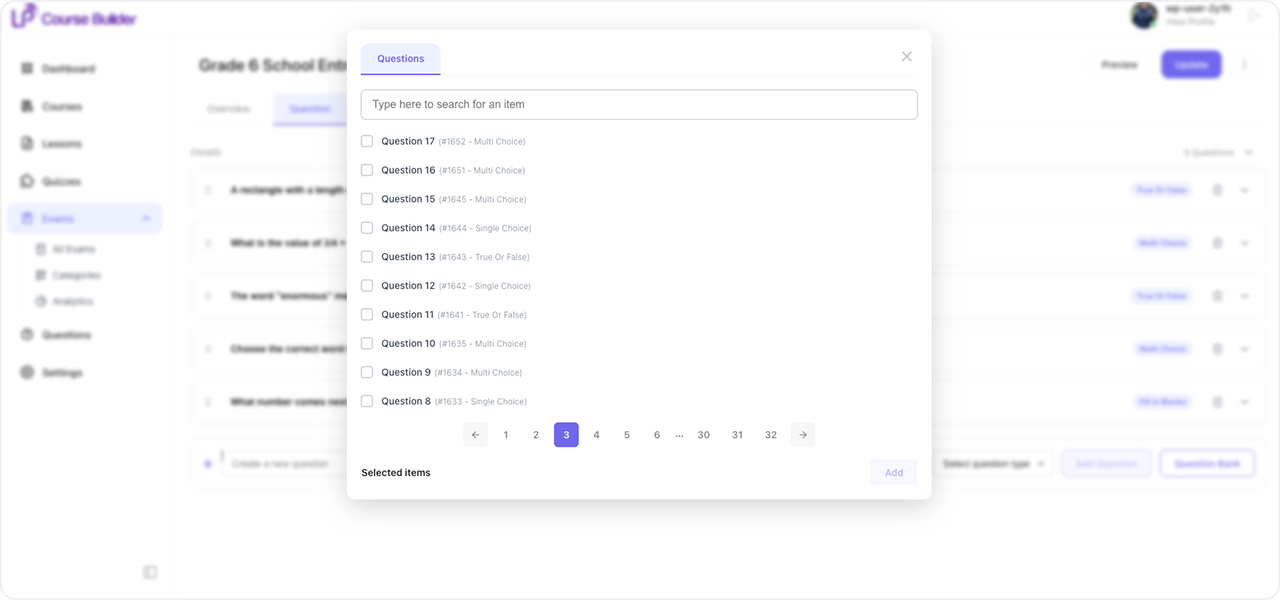Image resolution: width=1280 pixels, height=600 pixels.
Task: Focus the item search field
Action: point(639,105)
